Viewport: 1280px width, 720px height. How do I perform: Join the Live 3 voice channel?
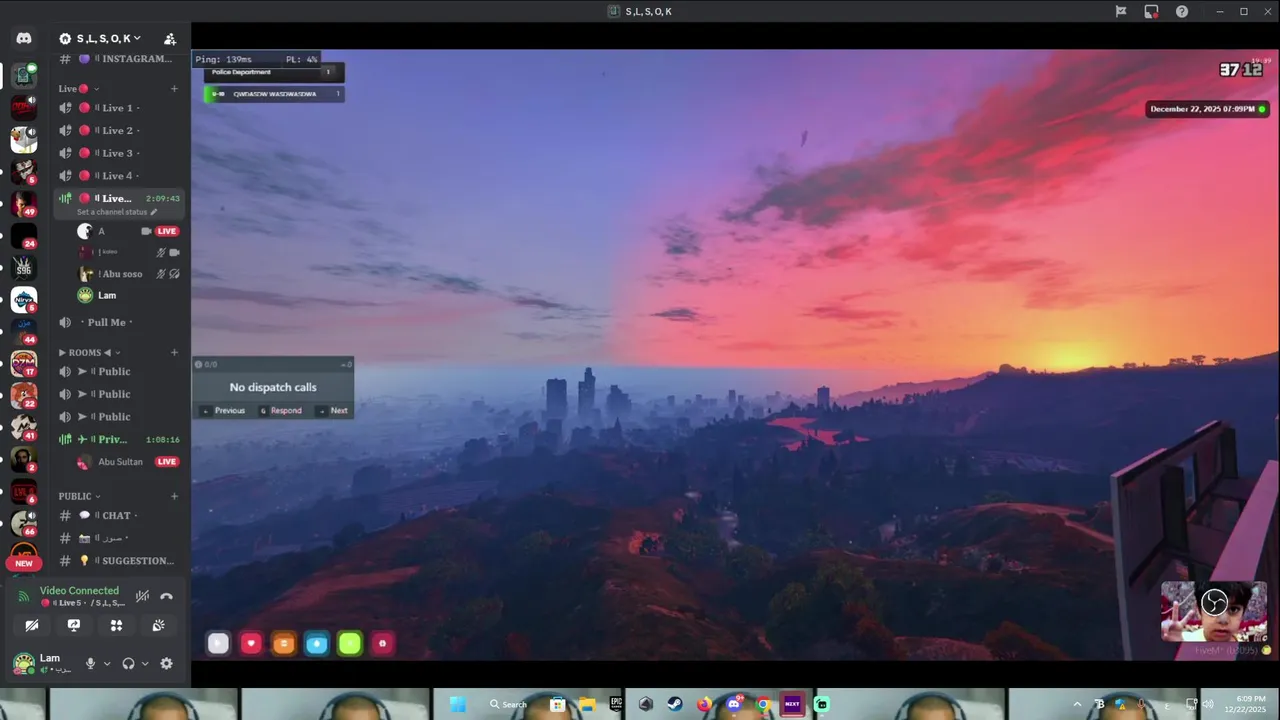[118, 153]
